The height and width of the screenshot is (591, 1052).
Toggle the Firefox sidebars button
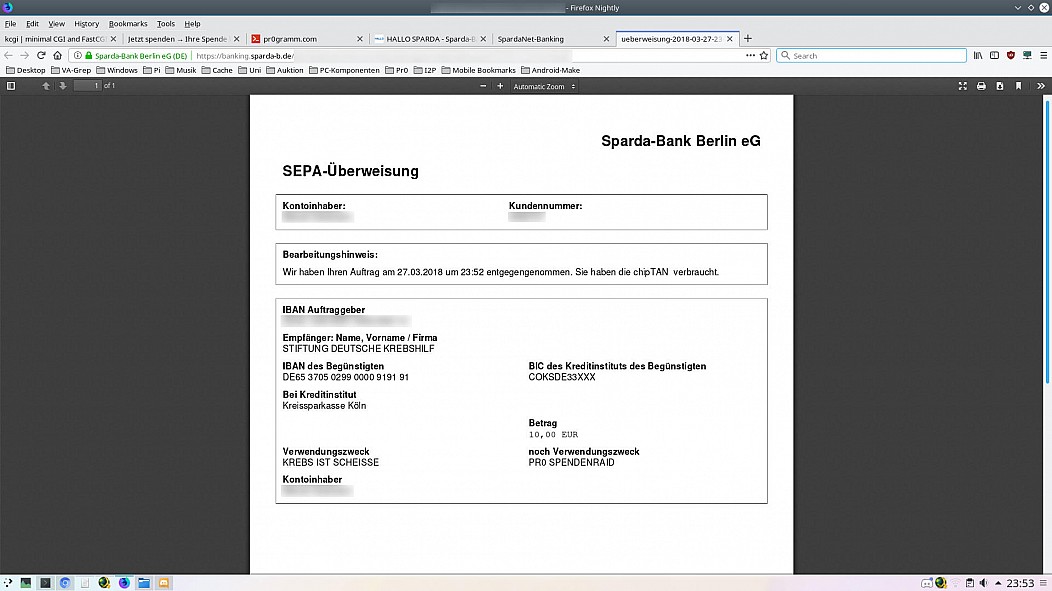(x=994, y=56)
